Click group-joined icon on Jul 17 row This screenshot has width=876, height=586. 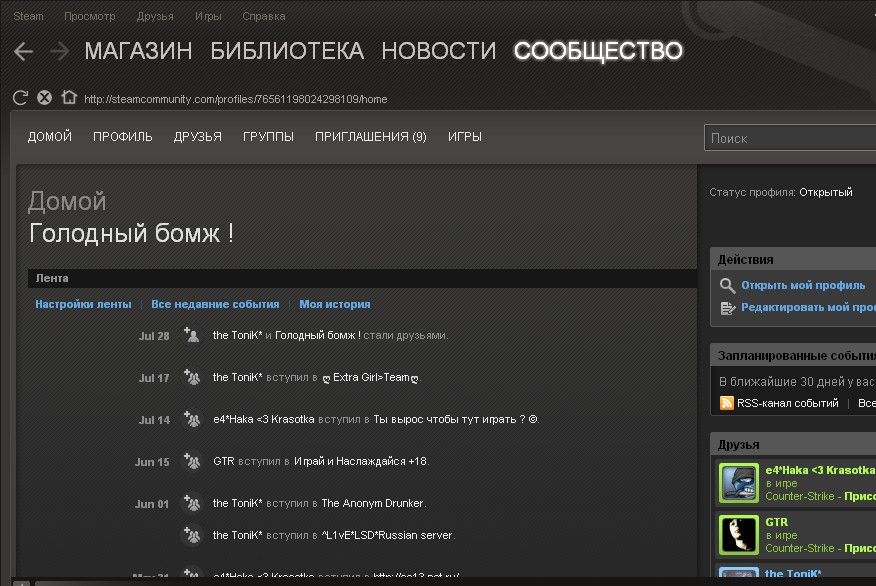click(x=192, y=377)
